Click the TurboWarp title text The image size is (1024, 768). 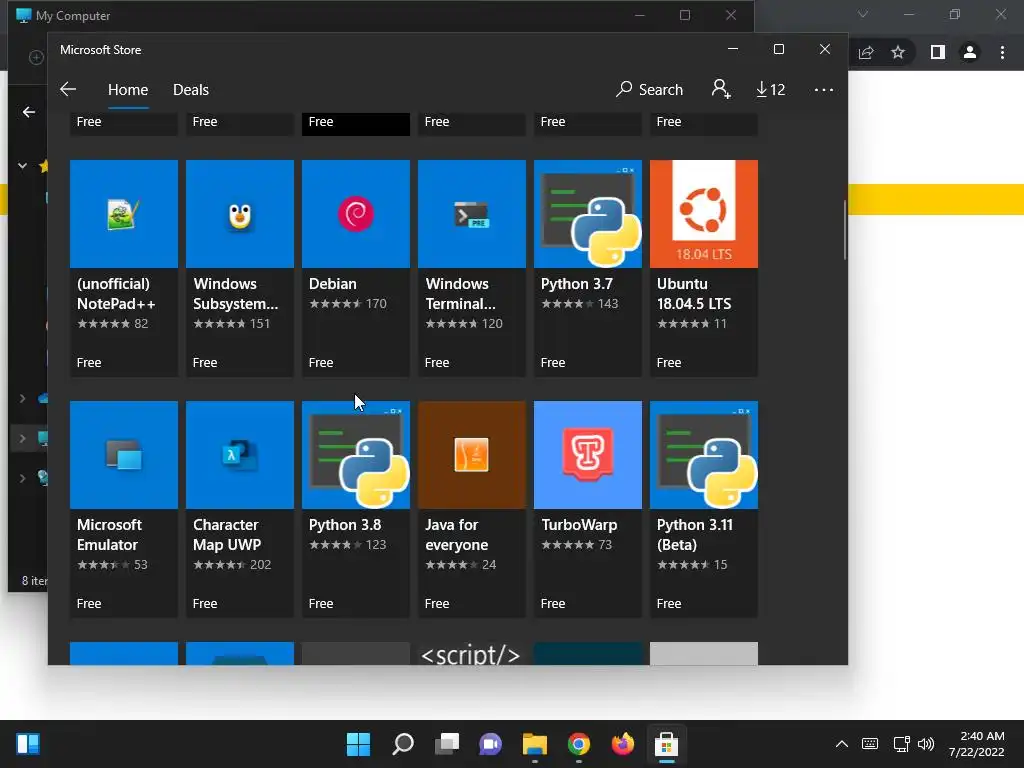point(579,525)
